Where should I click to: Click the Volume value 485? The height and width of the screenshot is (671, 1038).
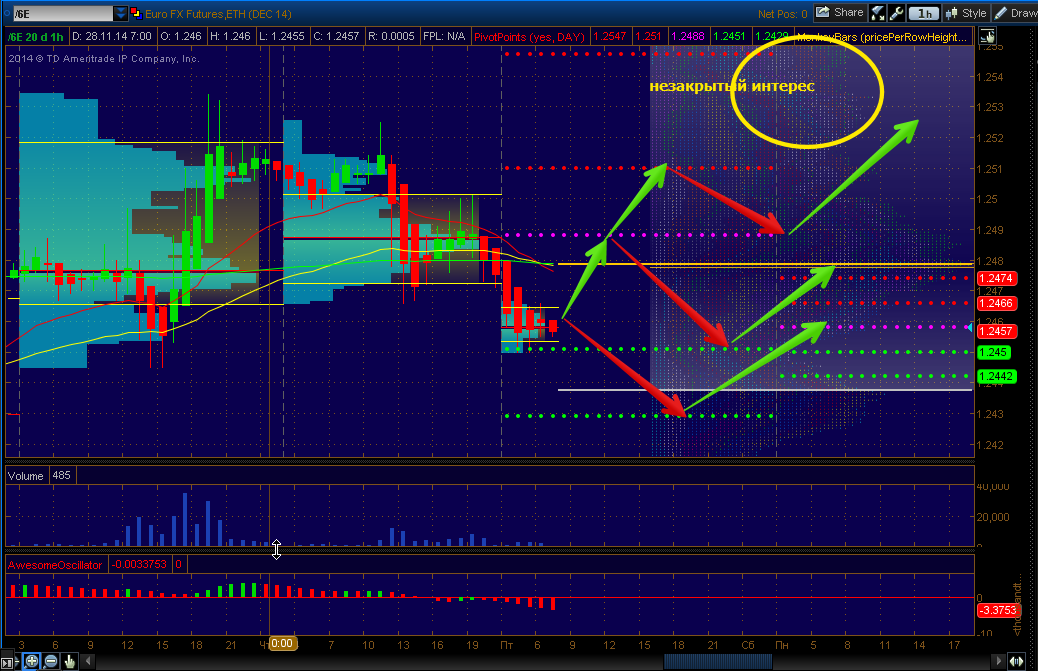click(62, 475)
